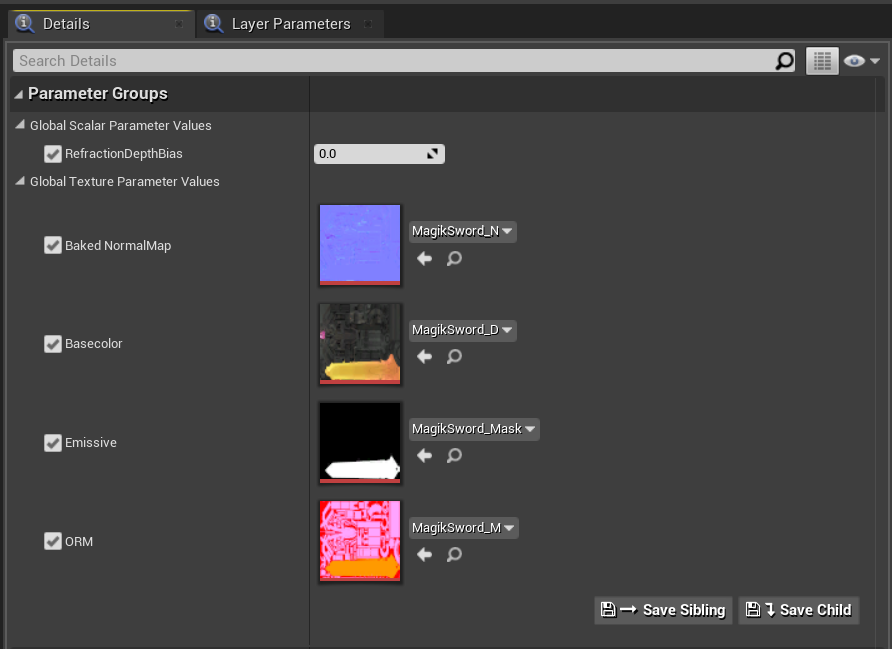
Task: Click the Emissive label text
Action: pyautogui.click(x=90, y=443)
